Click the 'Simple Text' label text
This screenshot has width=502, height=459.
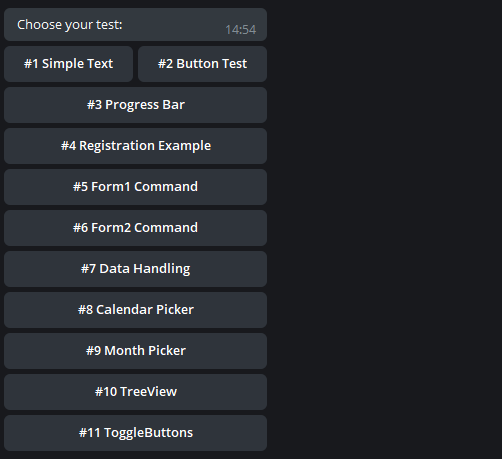77,64
